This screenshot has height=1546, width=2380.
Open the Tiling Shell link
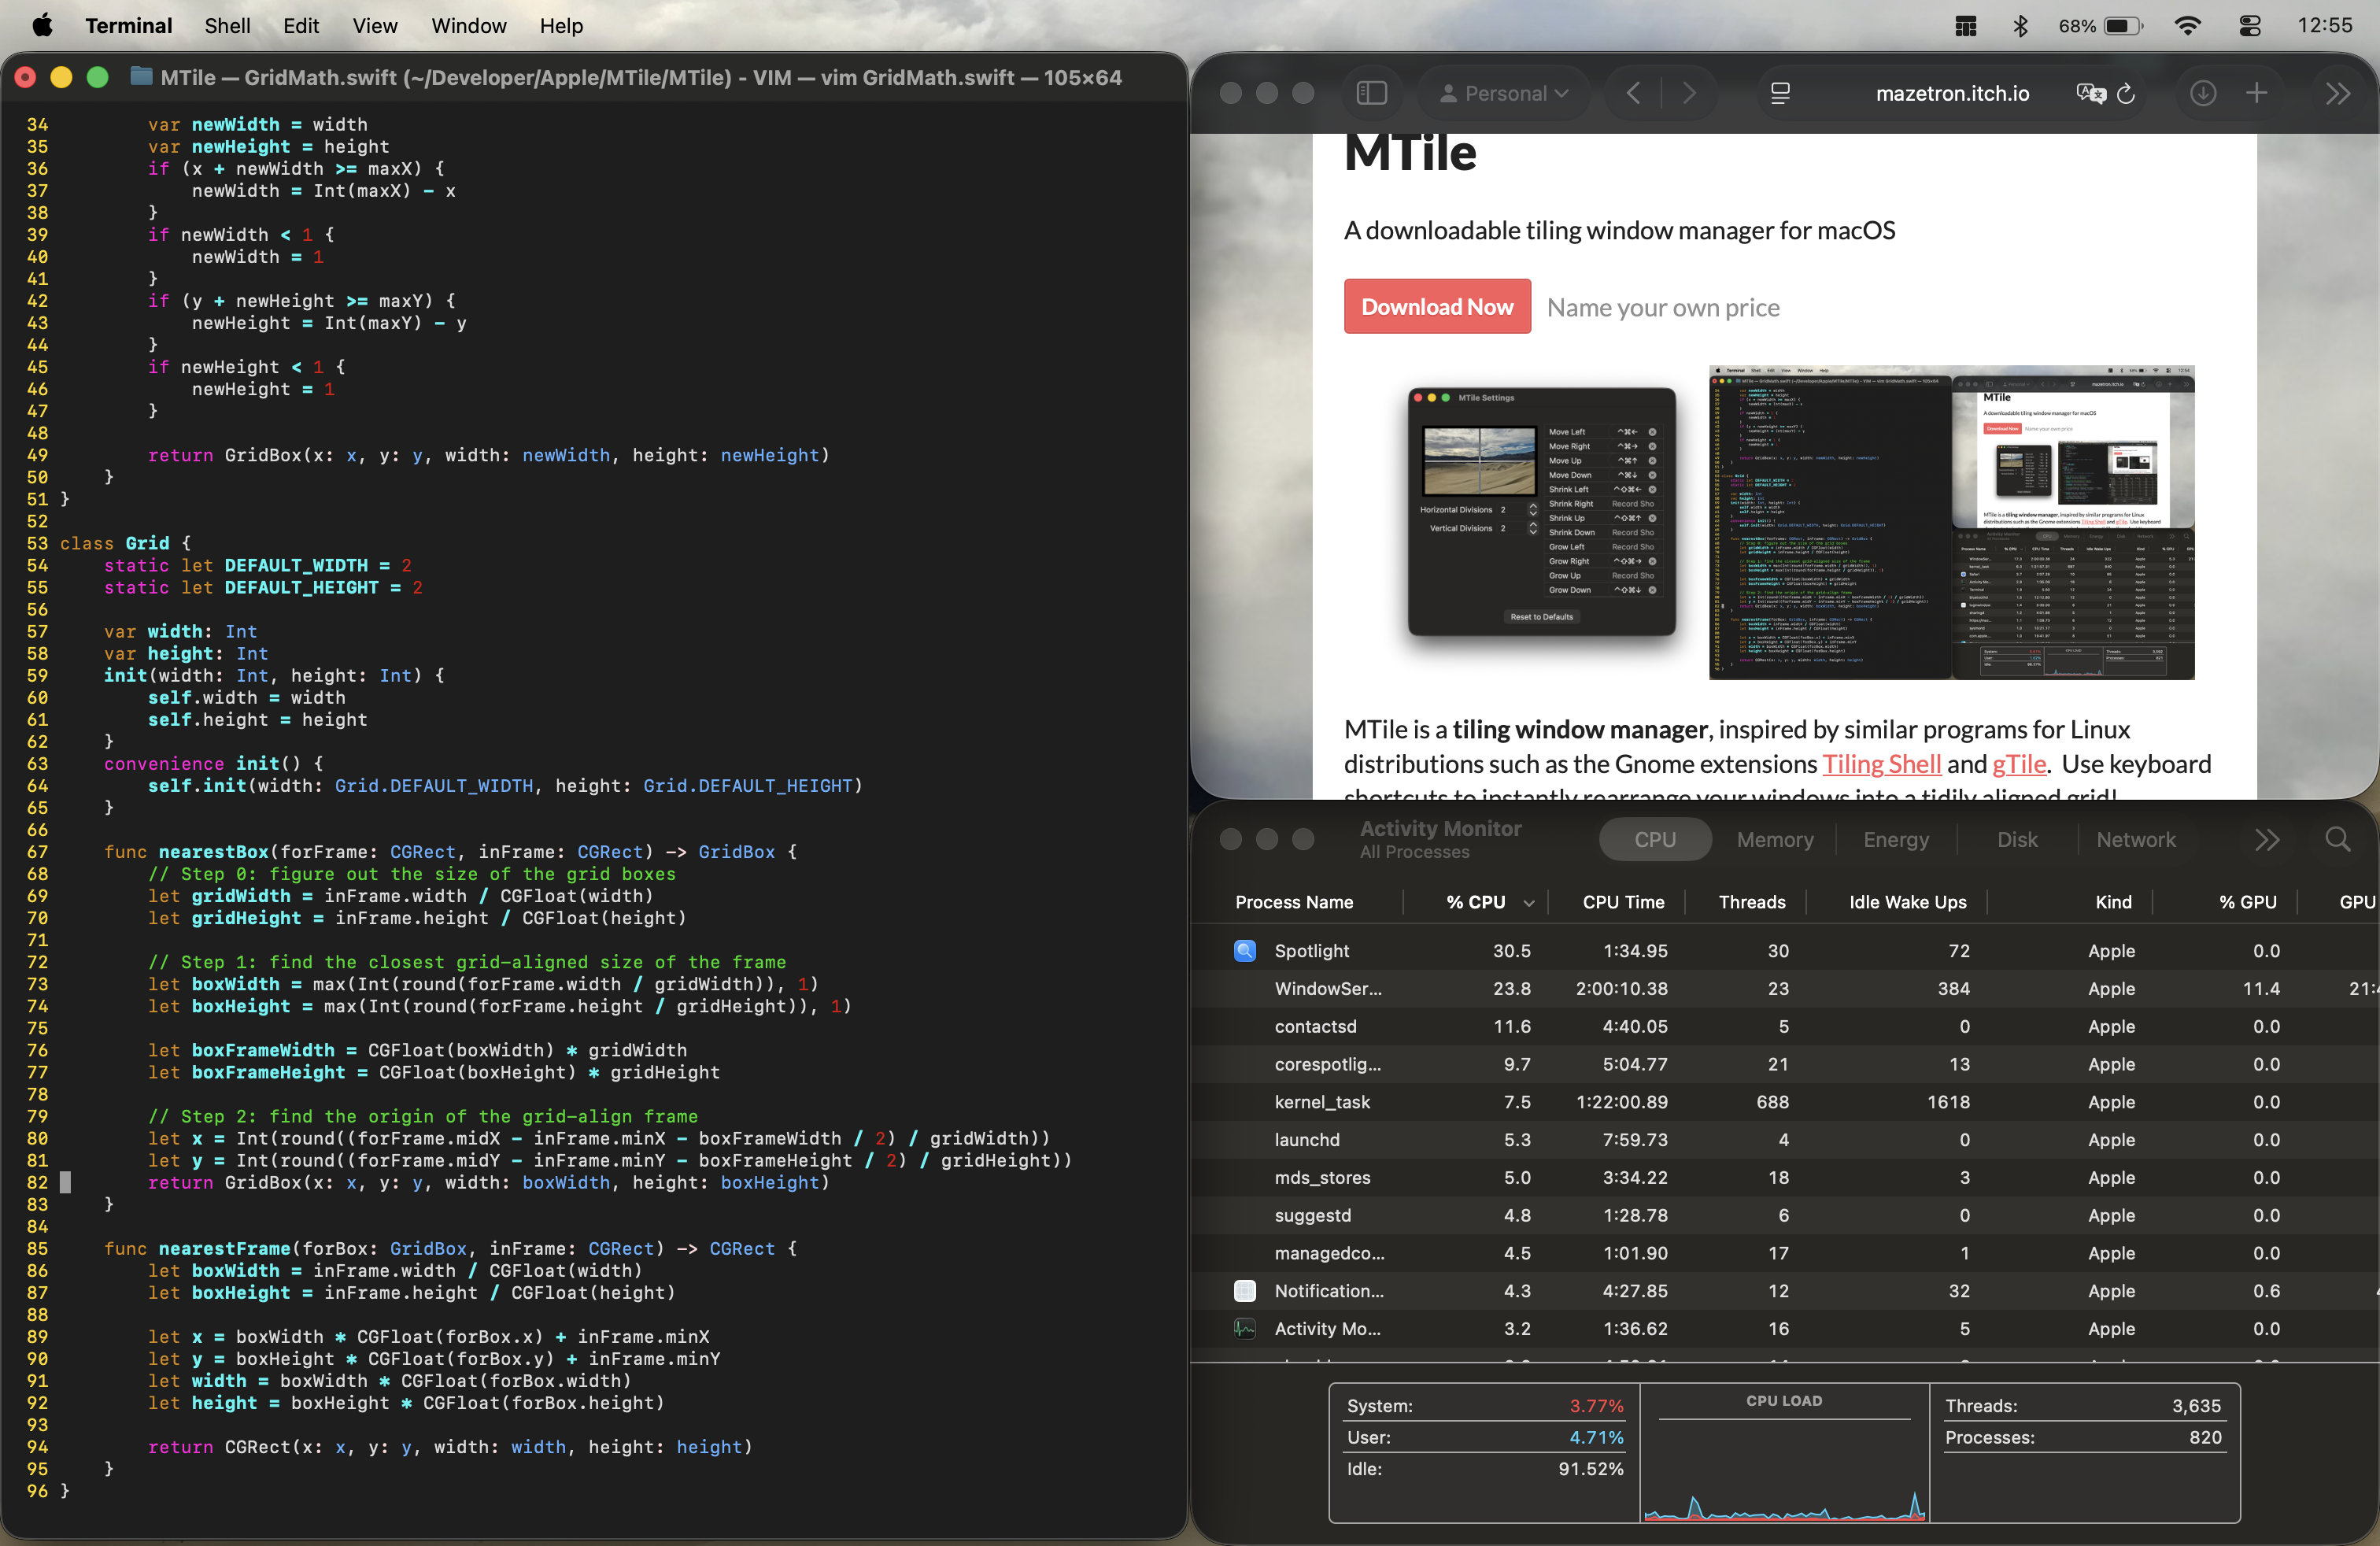point(1881,764)
